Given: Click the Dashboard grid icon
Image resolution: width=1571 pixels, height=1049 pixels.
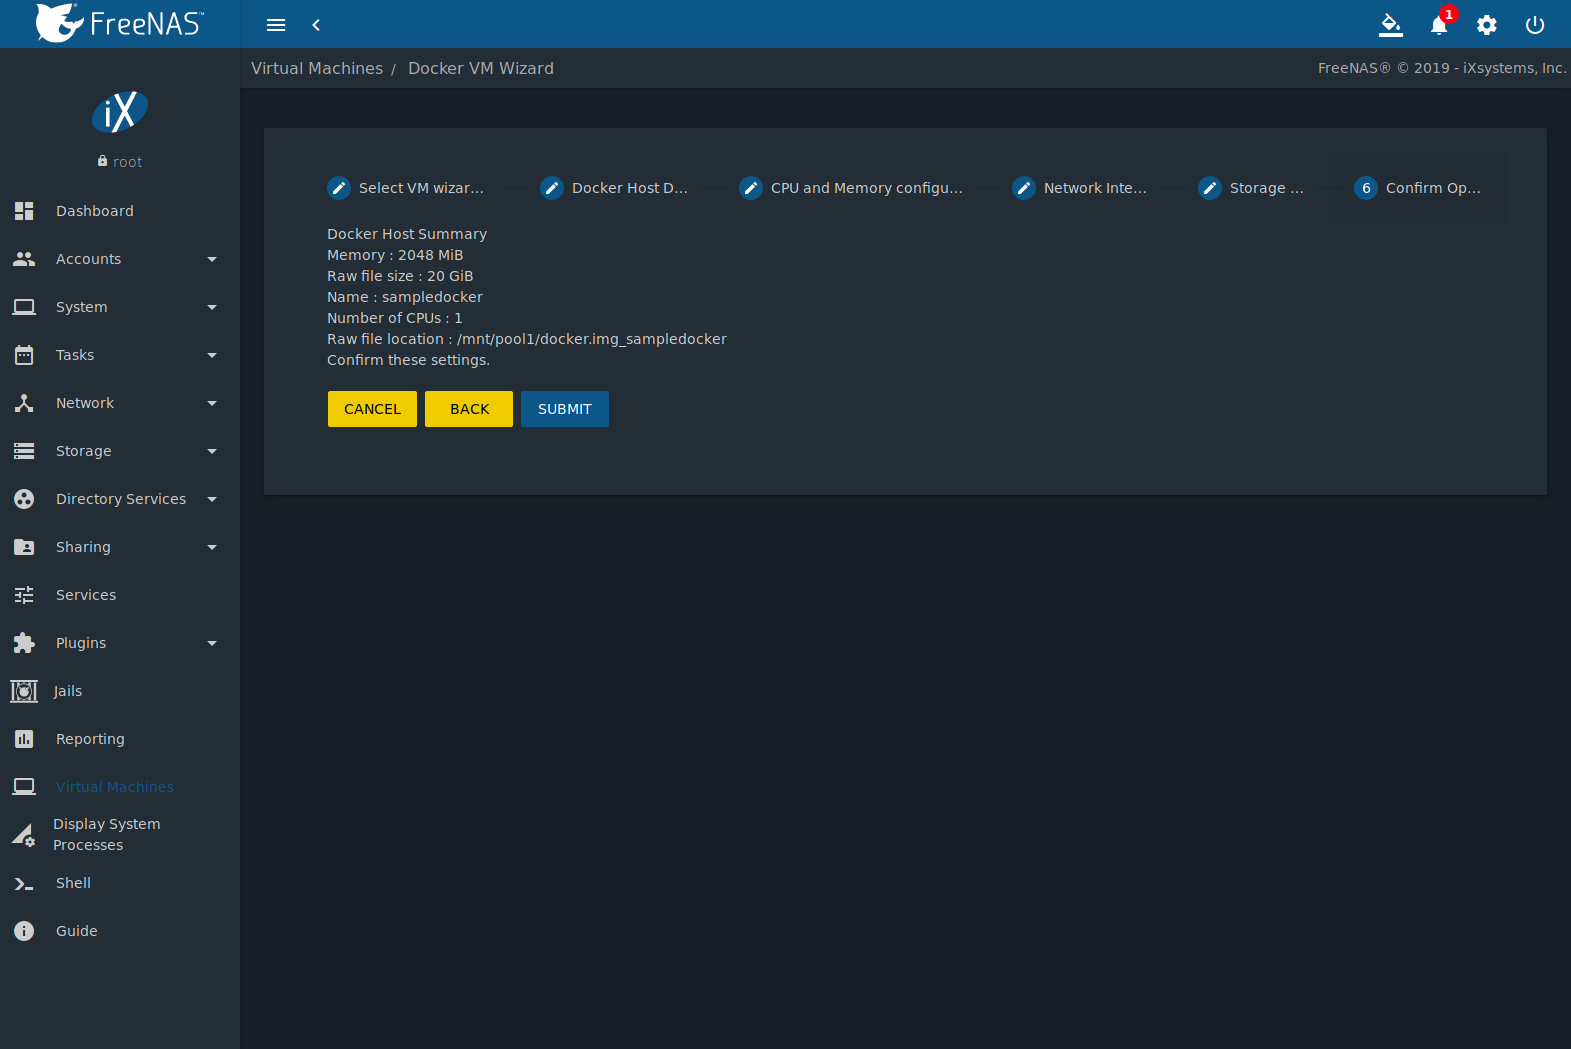Looking at the screenshot, I should [24, 211].
